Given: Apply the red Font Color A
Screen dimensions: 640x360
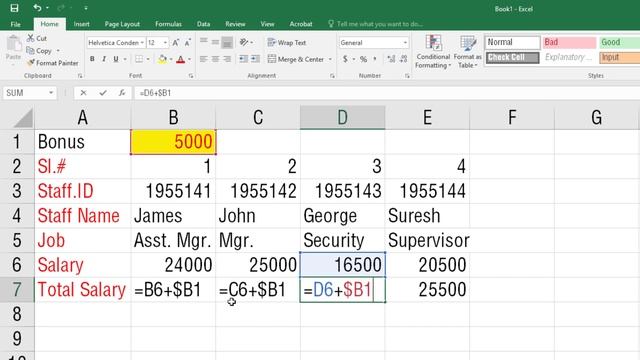Looking at the screenshot, I should 180,59.
